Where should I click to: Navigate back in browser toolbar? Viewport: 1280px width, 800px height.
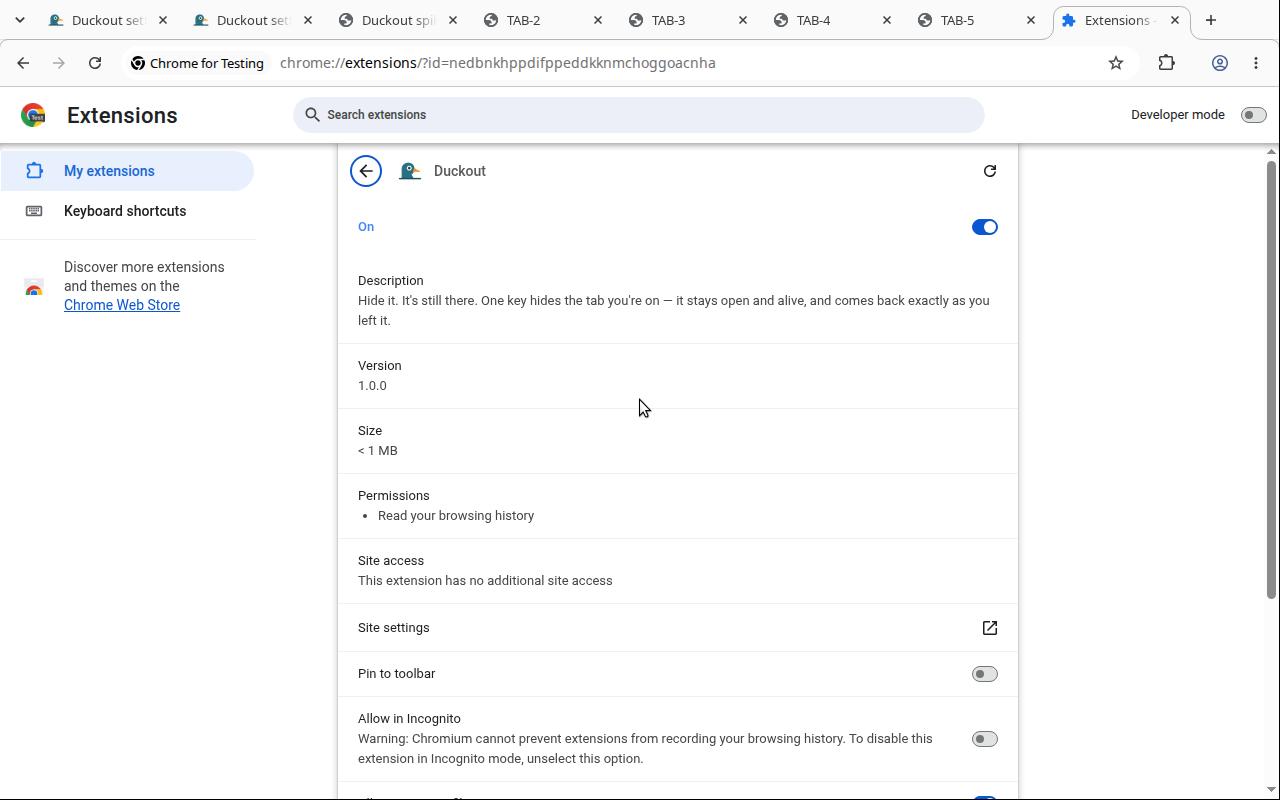[x=23, y=63]
